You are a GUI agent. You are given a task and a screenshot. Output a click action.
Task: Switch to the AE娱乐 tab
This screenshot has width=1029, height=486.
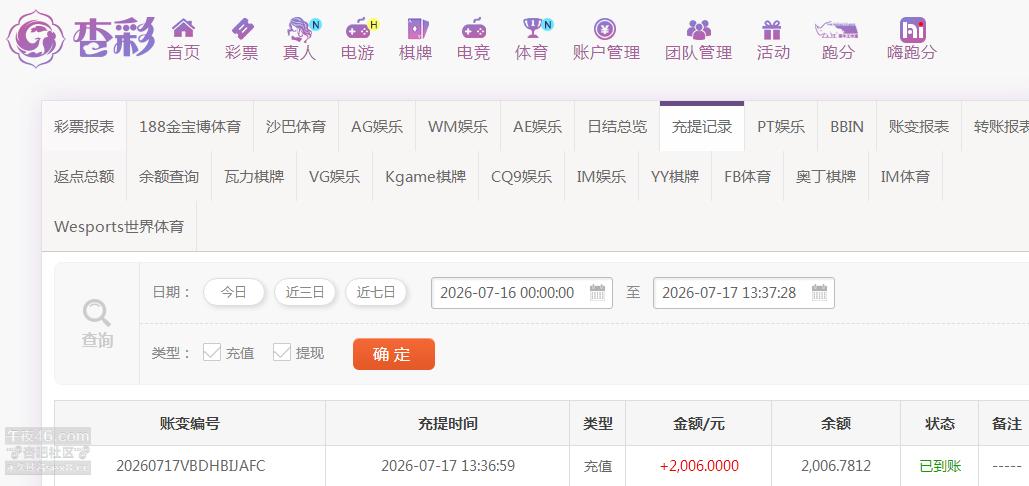click(x=537, y=127)
